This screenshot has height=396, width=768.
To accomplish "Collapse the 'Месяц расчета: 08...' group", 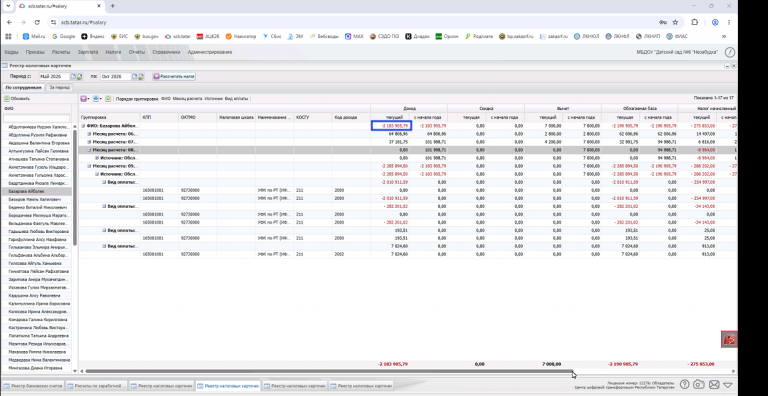I will click(x=90, y=150).
